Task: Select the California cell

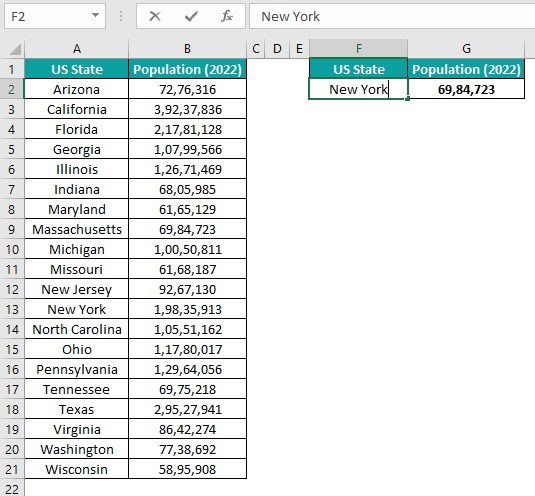Action: tap(77, 110)
